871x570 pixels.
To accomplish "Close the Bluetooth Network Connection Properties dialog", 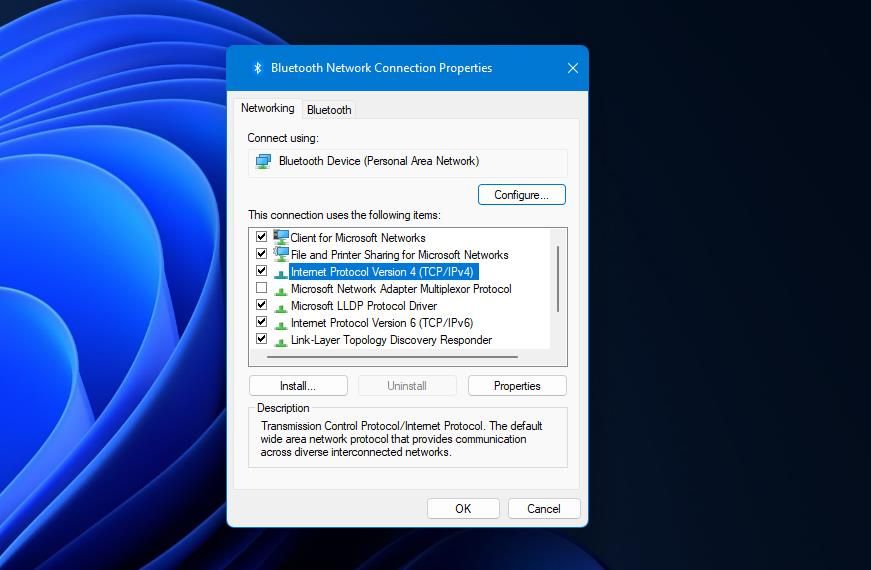I will tap(573, 68).
